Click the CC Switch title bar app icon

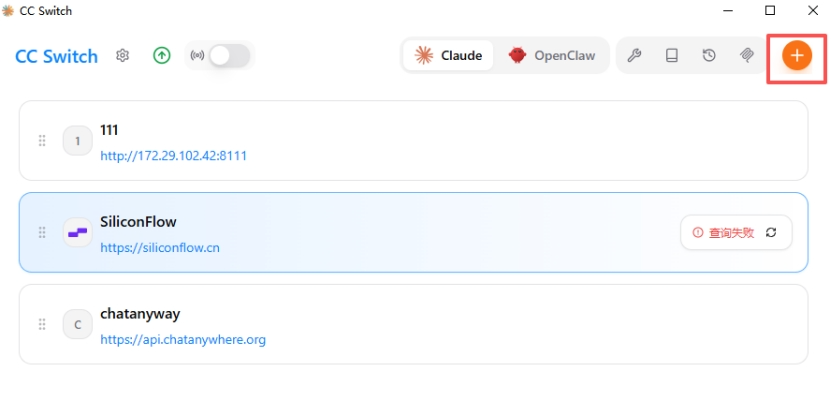(8, 11)
